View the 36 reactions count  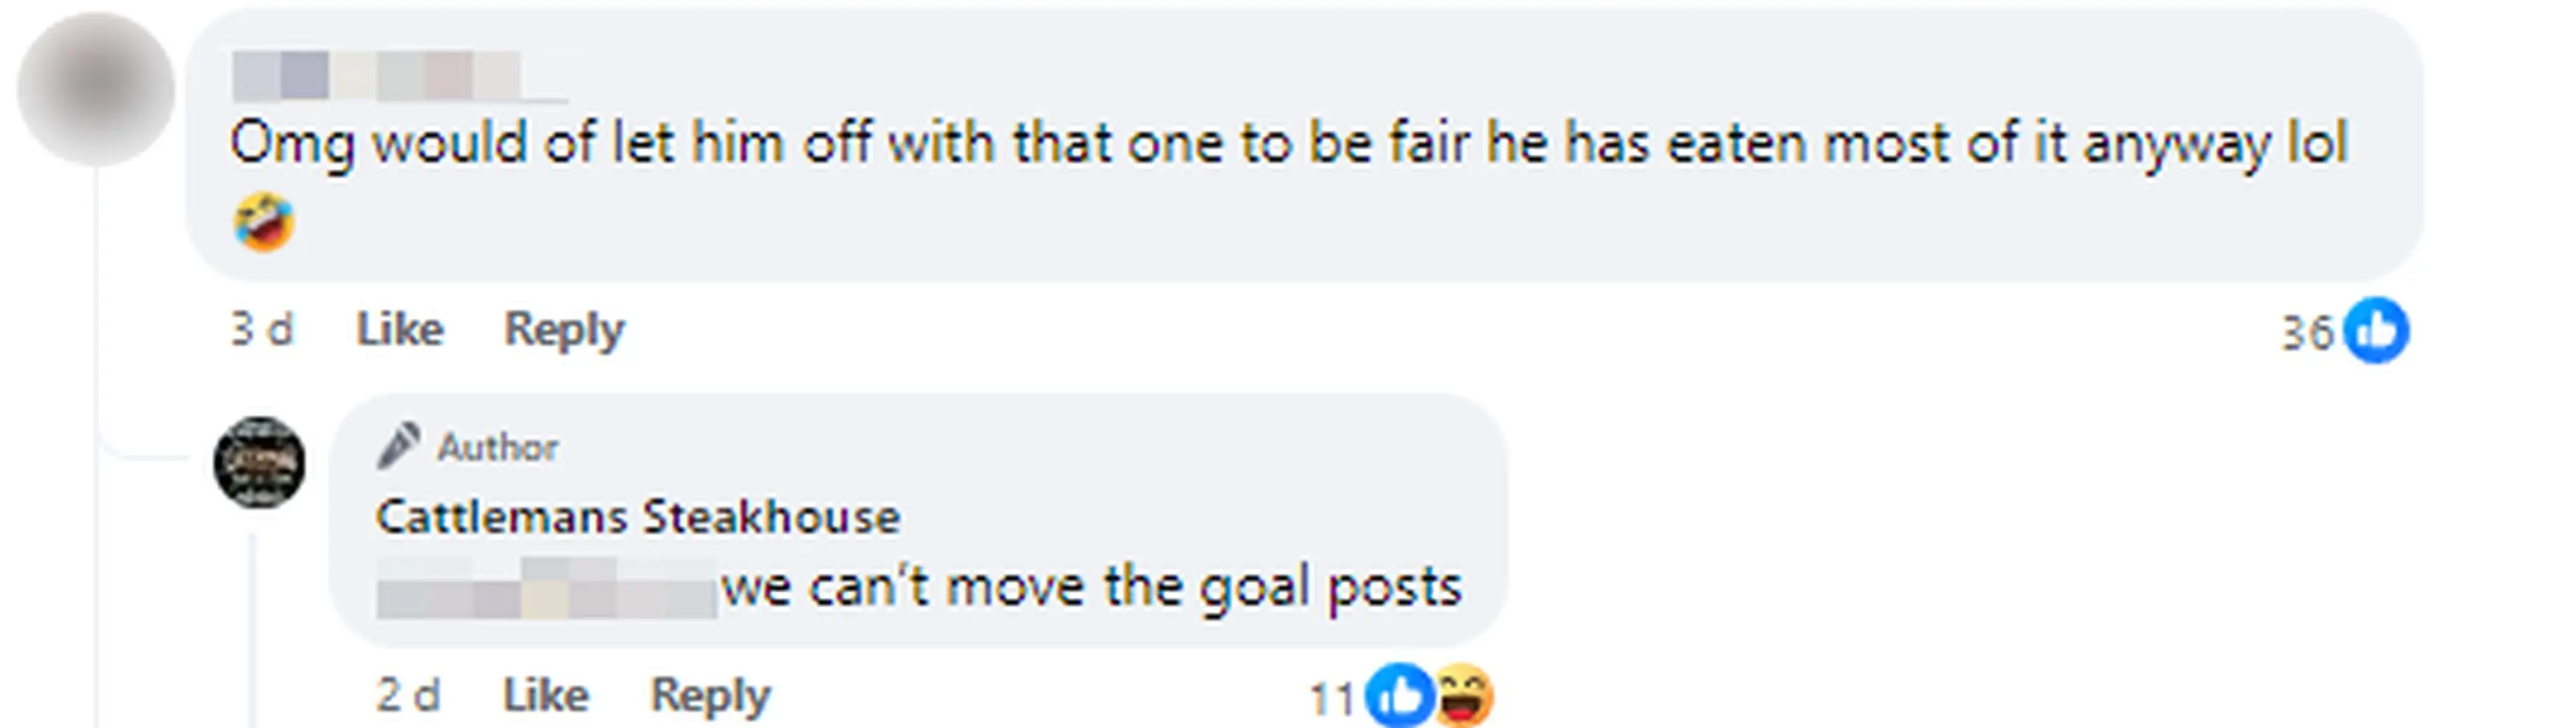point(2306,332)
